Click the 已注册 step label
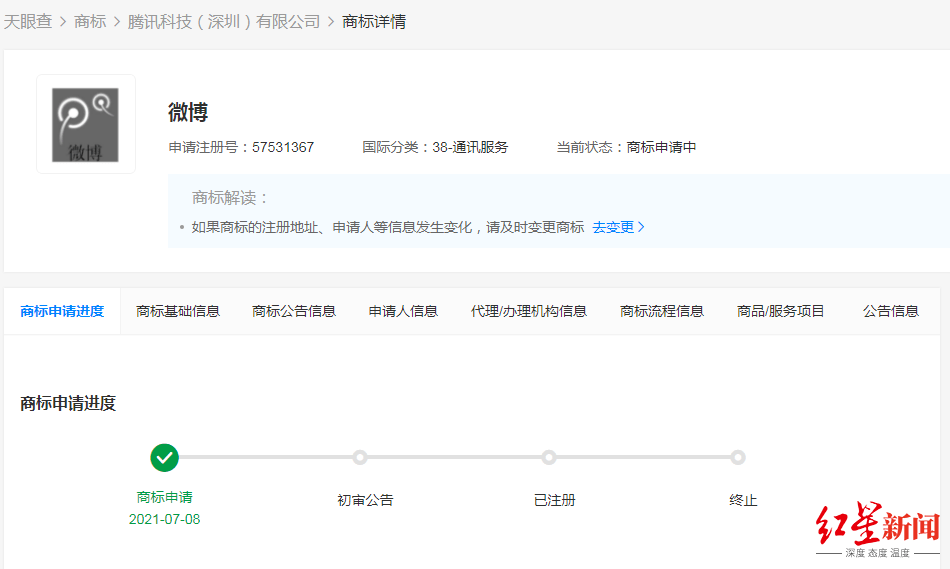The image size is (950, 569). point(554,500)
